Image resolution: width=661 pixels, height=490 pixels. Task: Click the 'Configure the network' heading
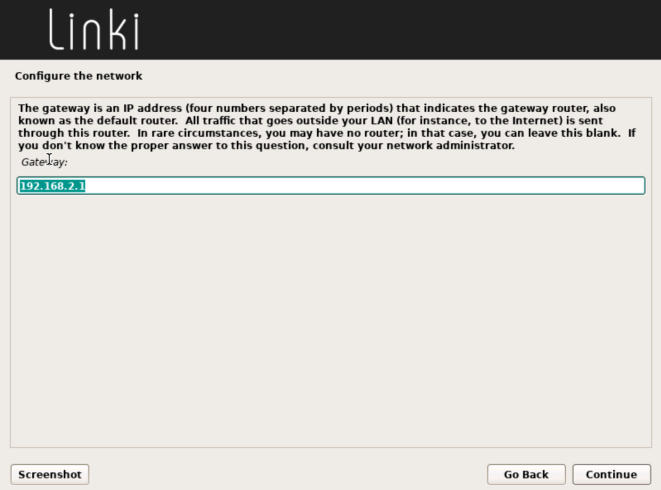click(78, 76)
